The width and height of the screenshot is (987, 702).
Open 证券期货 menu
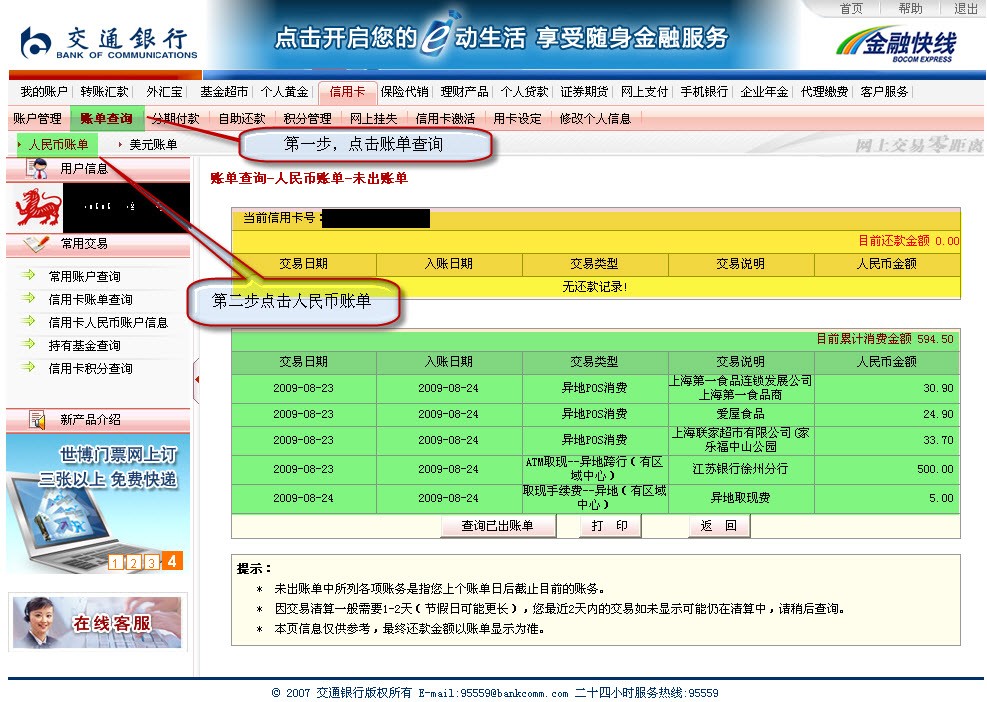(x=584, y=92)
